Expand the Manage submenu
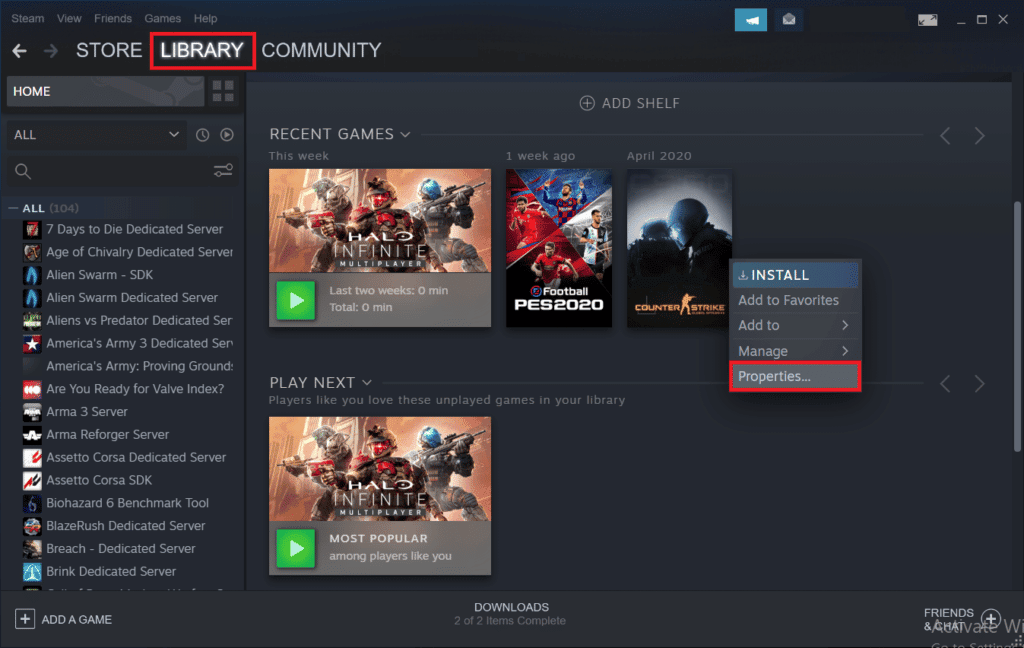 794,350
